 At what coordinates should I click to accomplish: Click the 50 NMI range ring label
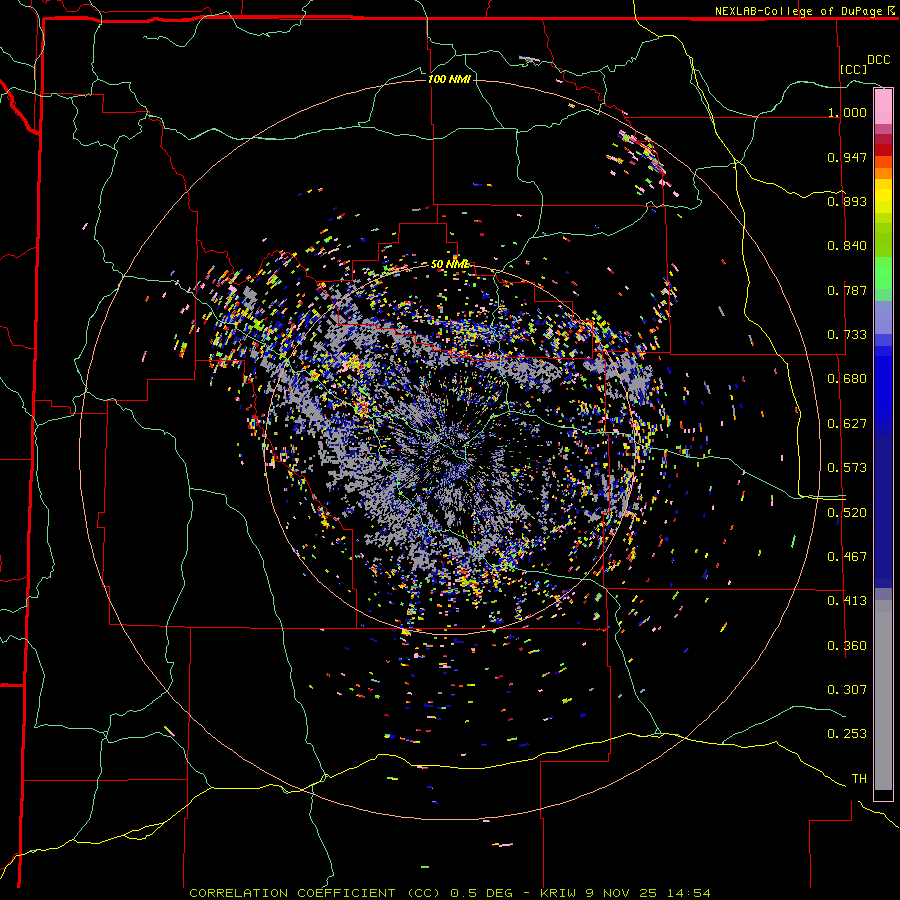tap(450, 264)
